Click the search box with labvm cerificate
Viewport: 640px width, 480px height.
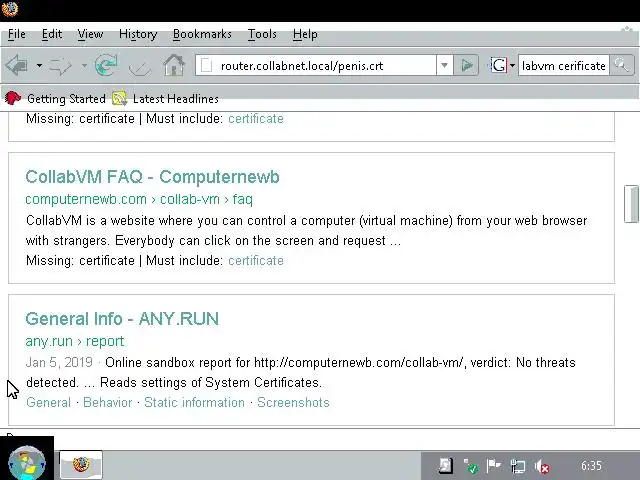pyautogui.click(x=564, y=66)
